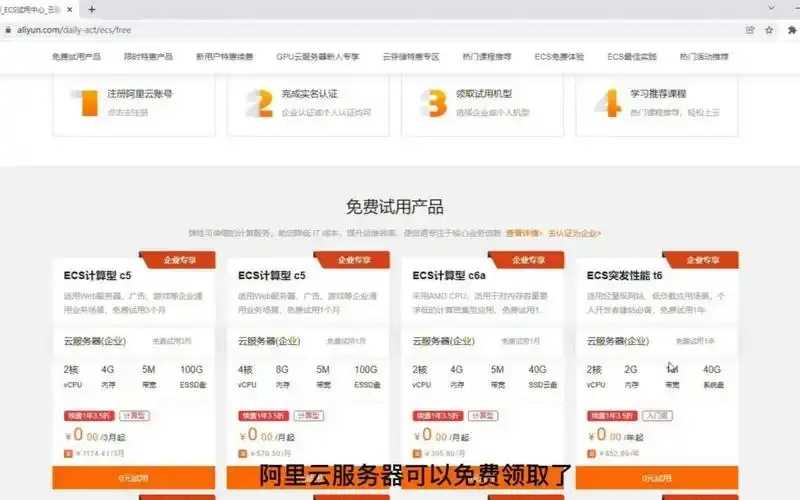
Task: Click red discount tag on c6a card
Action: coord(438,416)
